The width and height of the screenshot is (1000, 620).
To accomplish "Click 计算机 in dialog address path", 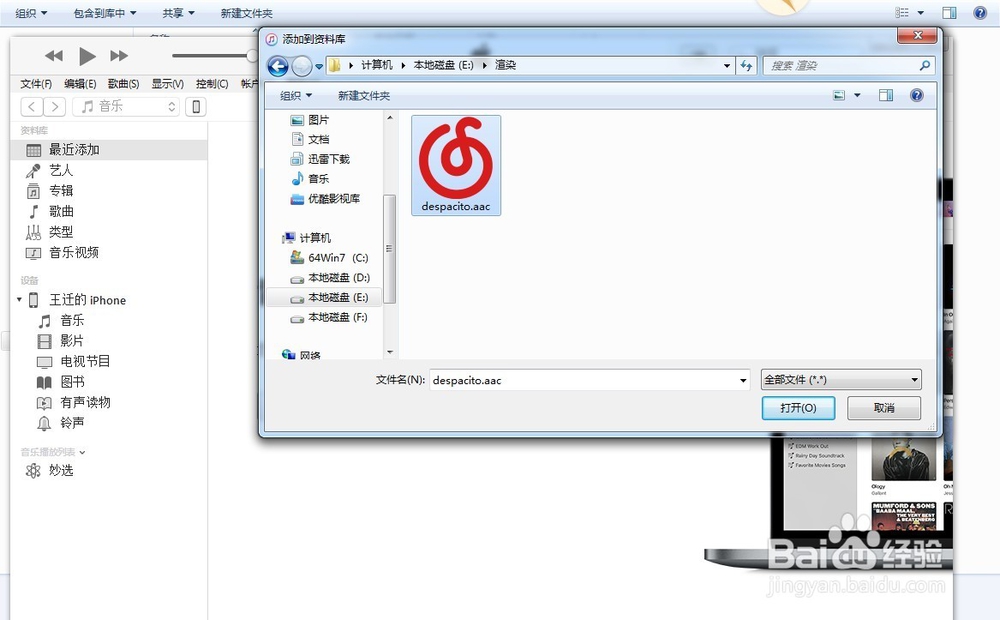I will (x=376, y=65).
